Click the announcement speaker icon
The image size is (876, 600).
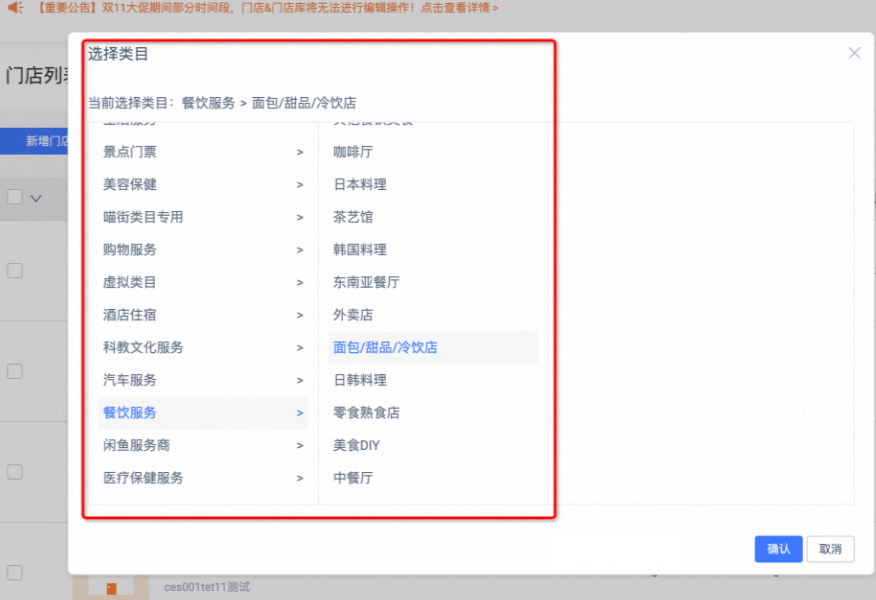coord(13,8)
